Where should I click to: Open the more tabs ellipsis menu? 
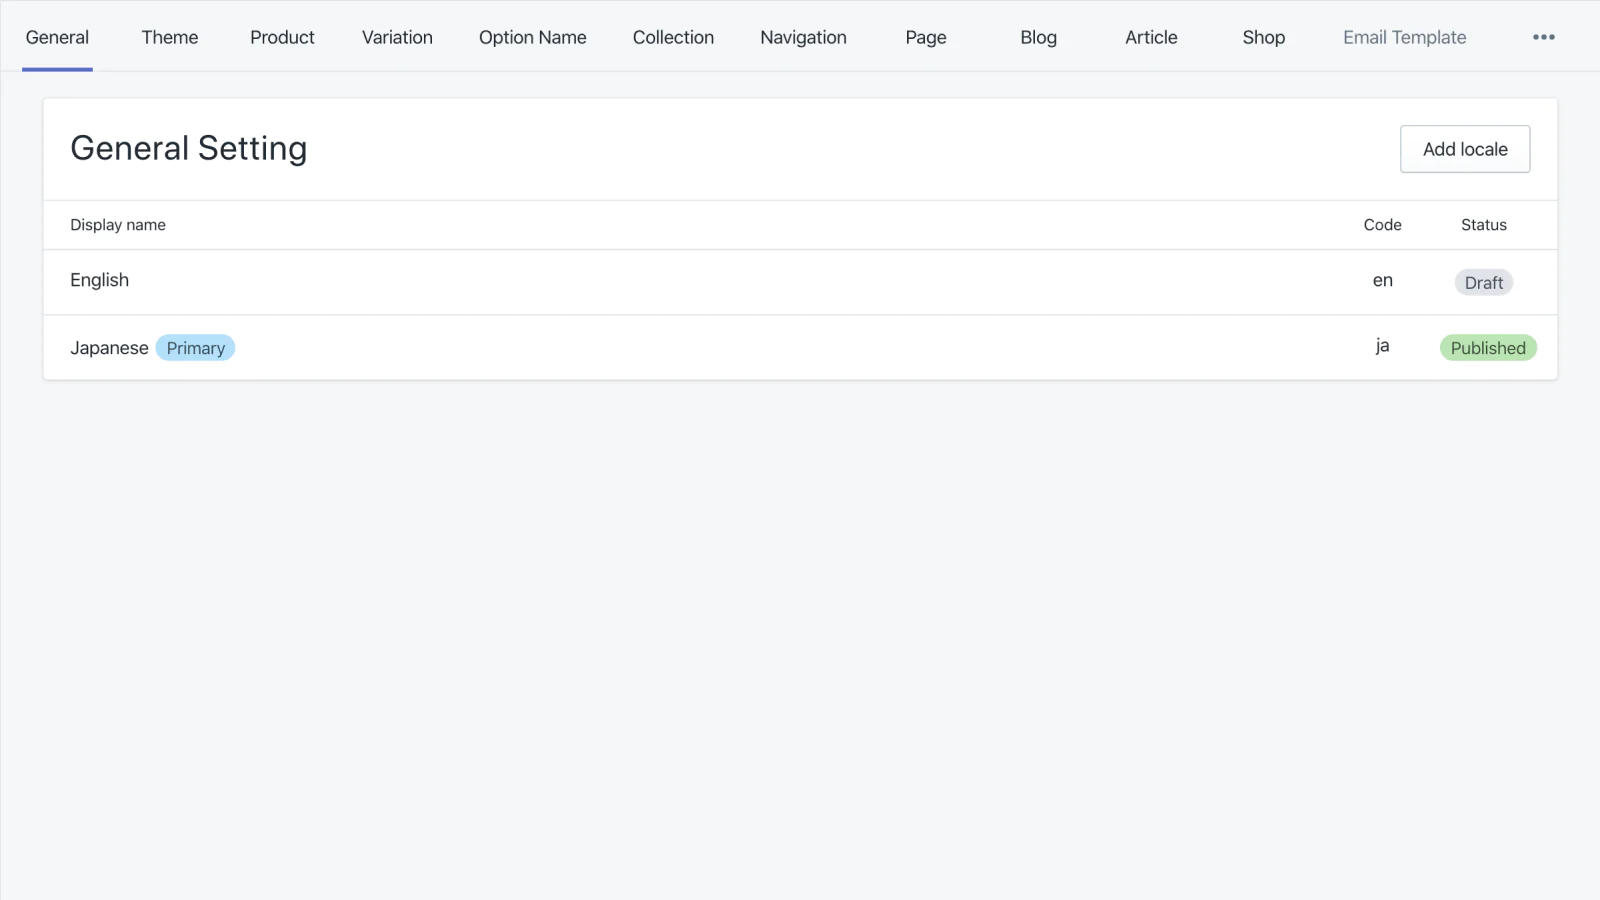pyautogui.click(x=1543, y=37)
